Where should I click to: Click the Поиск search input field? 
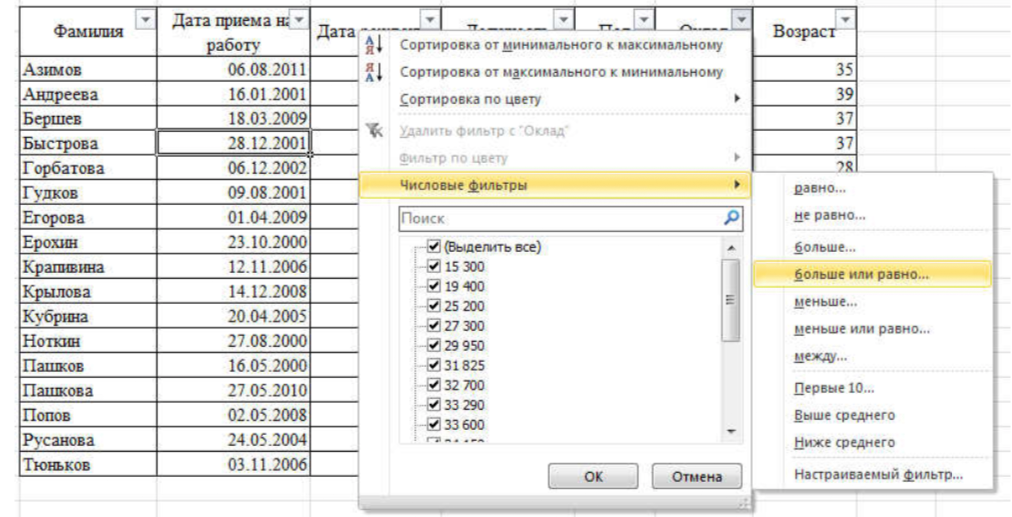click(x=560, y=217)
